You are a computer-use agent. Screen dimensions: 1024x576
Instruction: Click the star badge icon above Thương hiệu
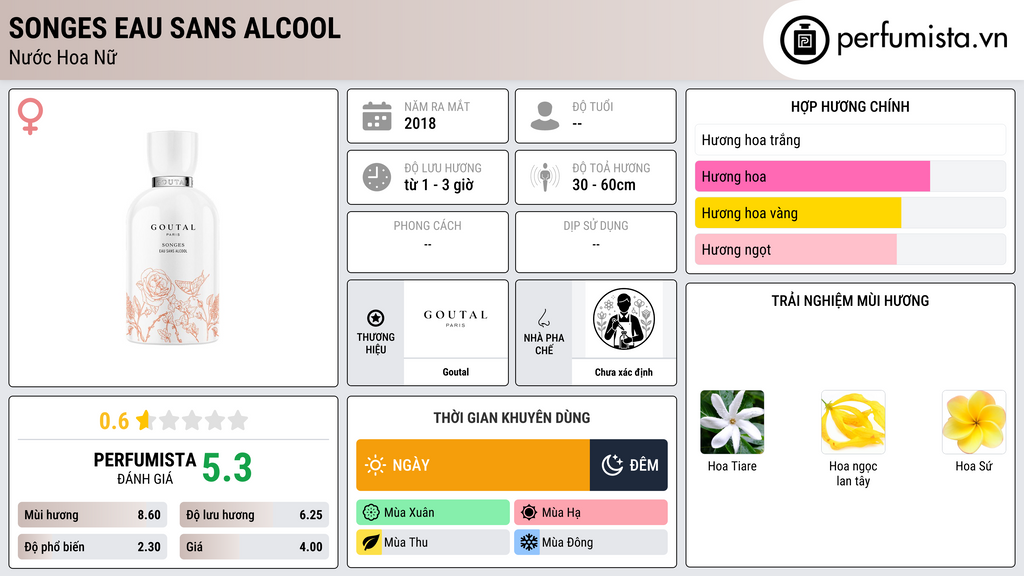(376, 318)
